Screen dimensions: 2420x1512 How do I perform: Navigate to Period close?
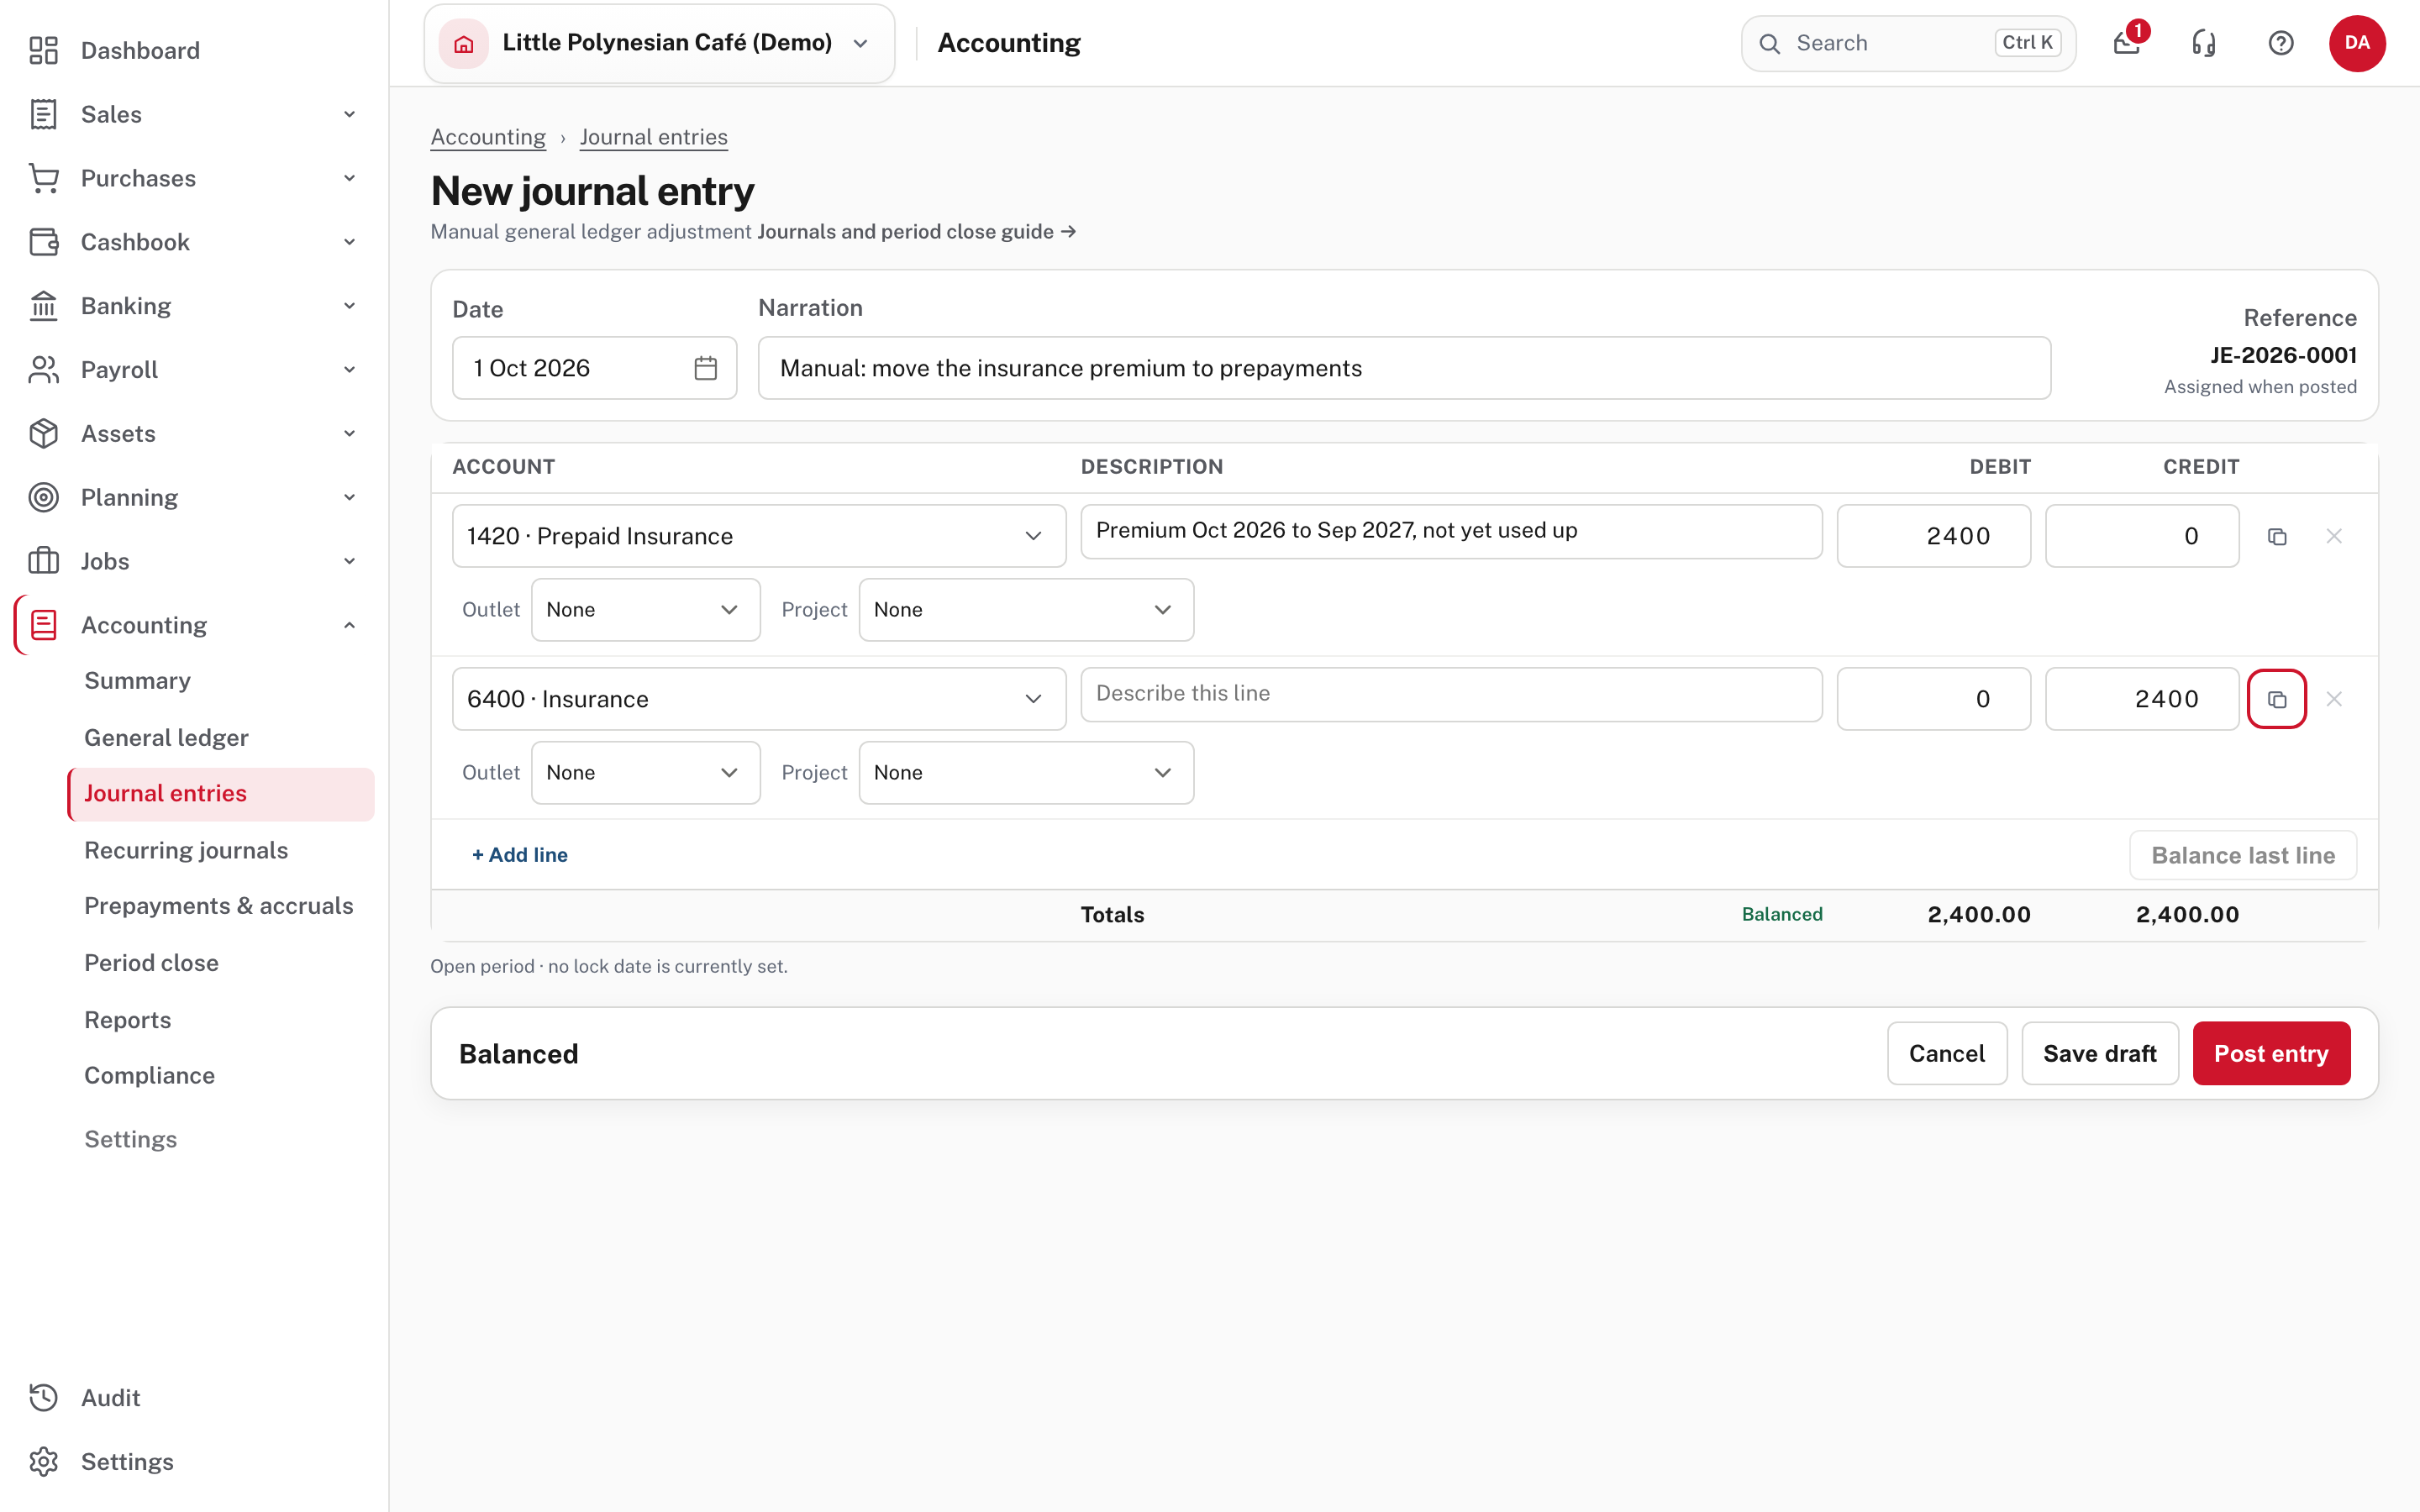[x=151, y=963]
